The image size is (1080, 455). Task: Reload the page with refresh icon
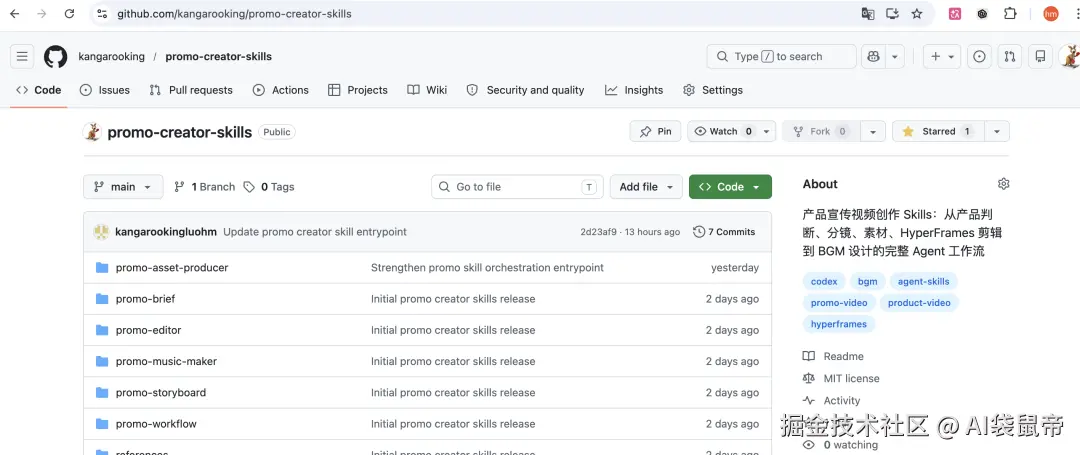[69, 14]
